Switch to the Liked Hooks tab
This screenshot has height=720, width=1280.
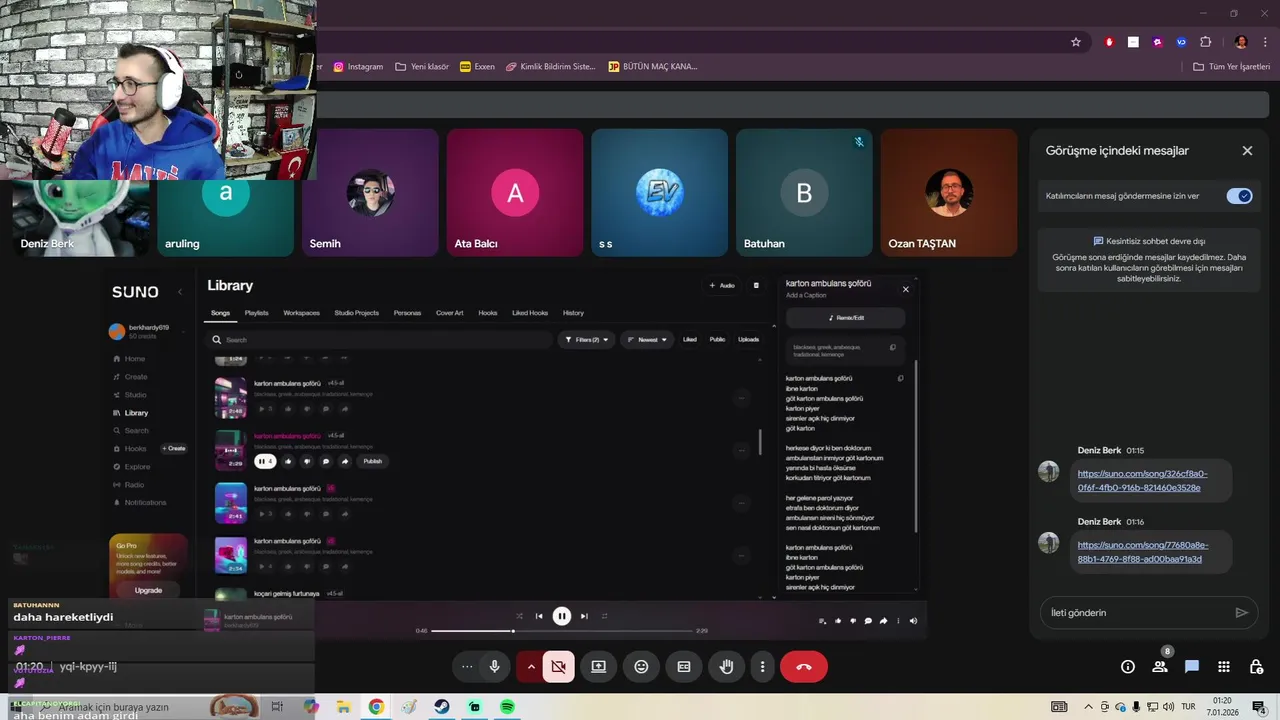(x=531, y=313)
